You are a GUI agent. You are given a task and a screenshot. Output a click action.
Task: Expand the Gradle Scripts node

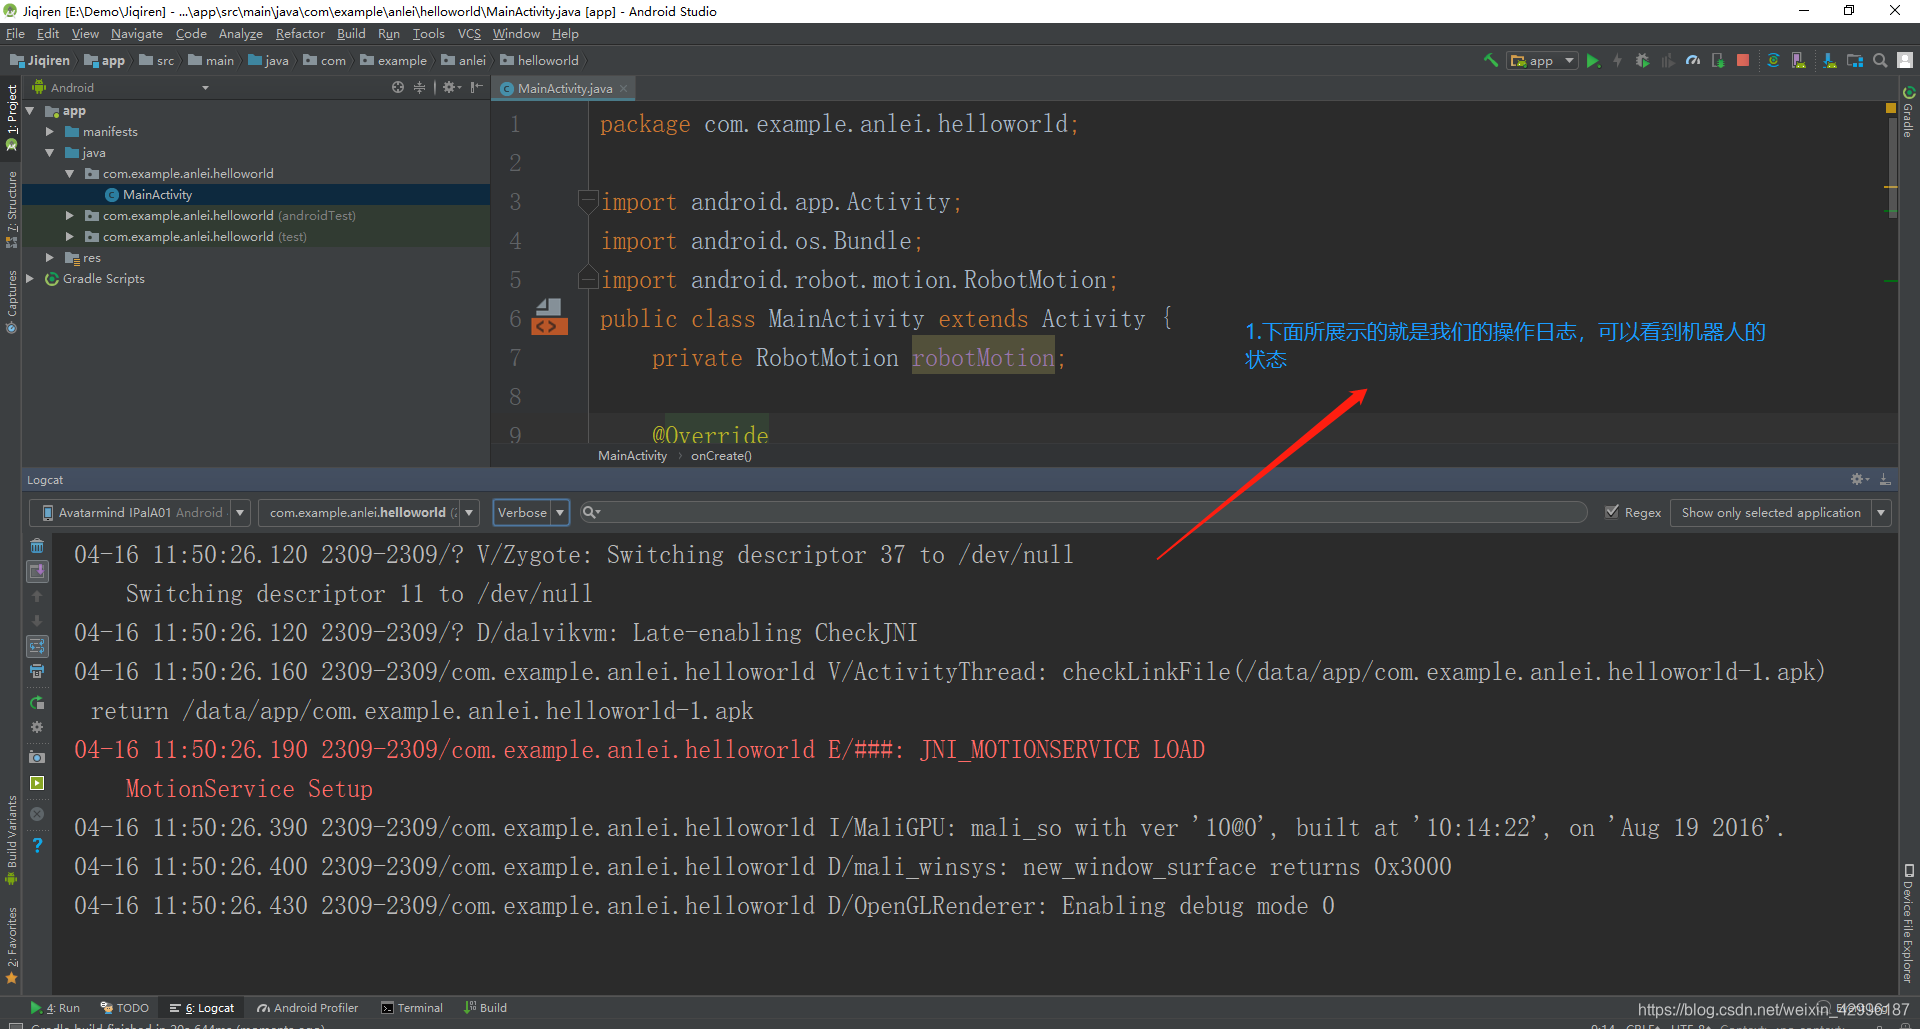pos(30,278)
